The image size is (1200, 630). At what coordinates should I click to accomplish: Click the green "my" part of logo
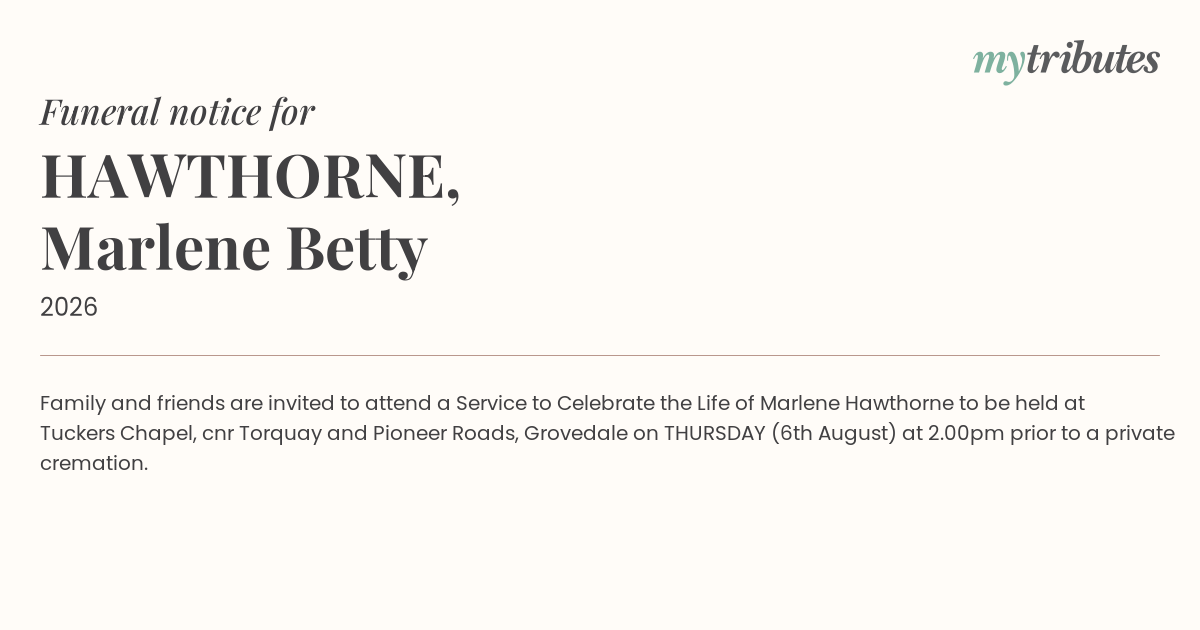tap(999, 64)
